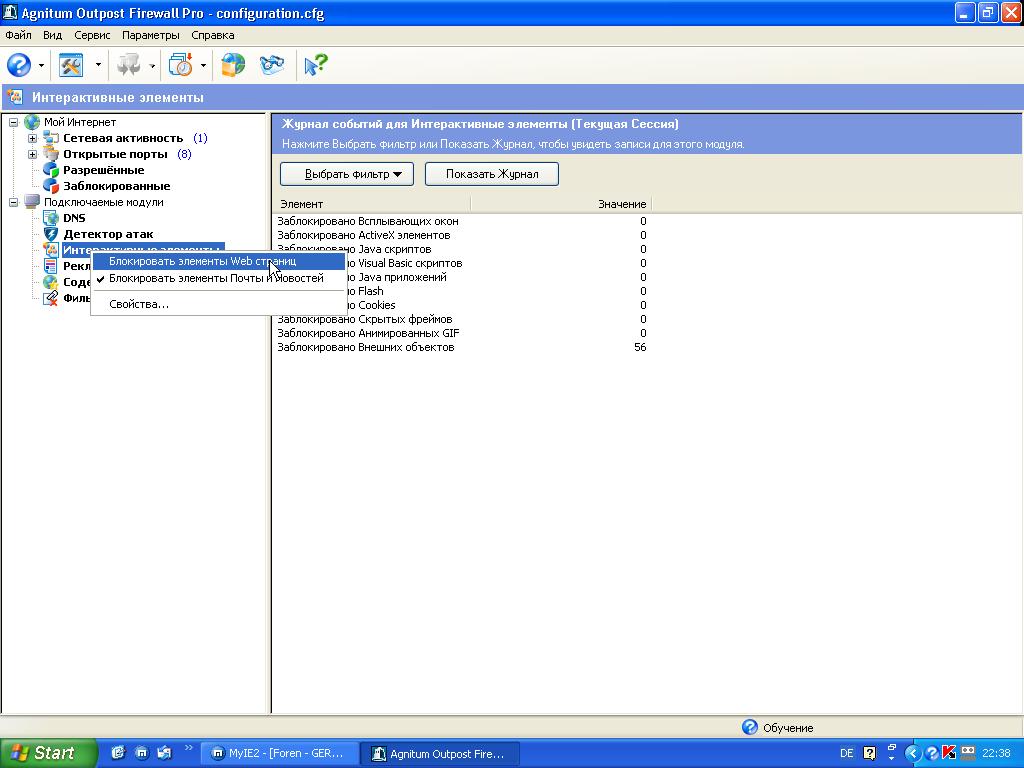Viewport: 1024px width, 768px height.
Task: Expand the quick launch chevron
Action: click(x=189, y=748)
